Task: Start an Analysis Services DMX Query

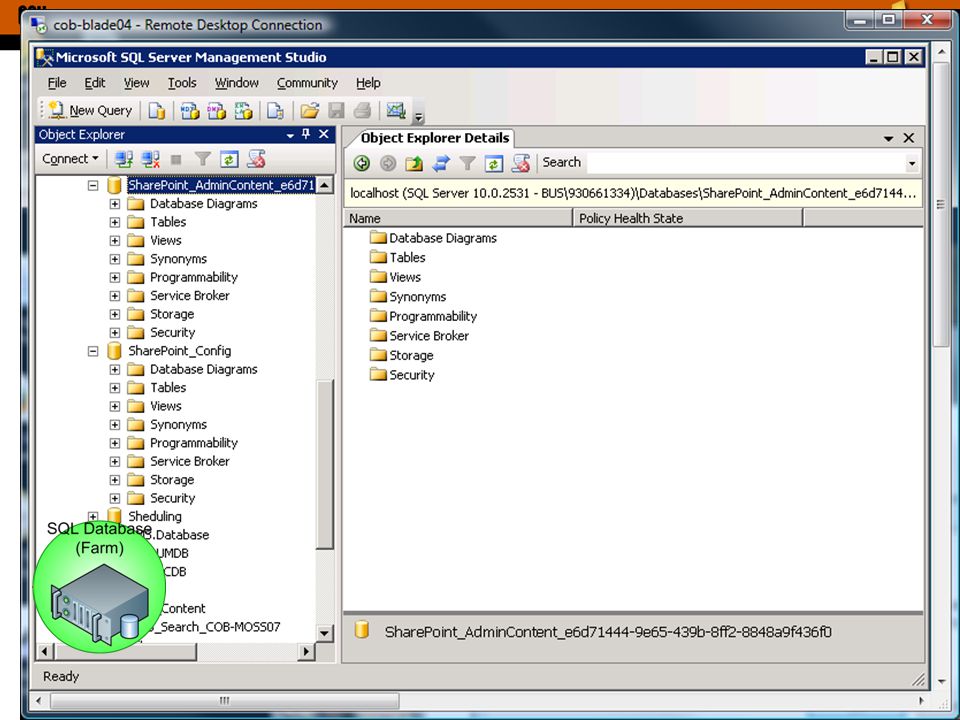Action: (x=216, y=111)
